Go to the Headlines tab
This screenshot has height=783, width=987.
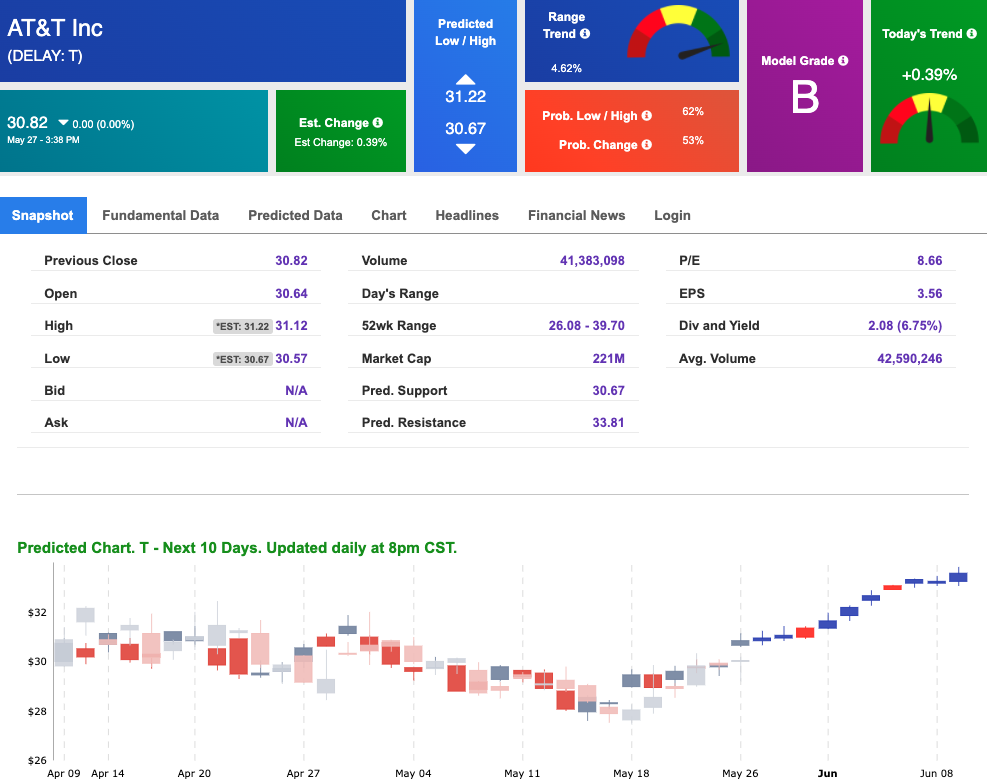[467, 215]
